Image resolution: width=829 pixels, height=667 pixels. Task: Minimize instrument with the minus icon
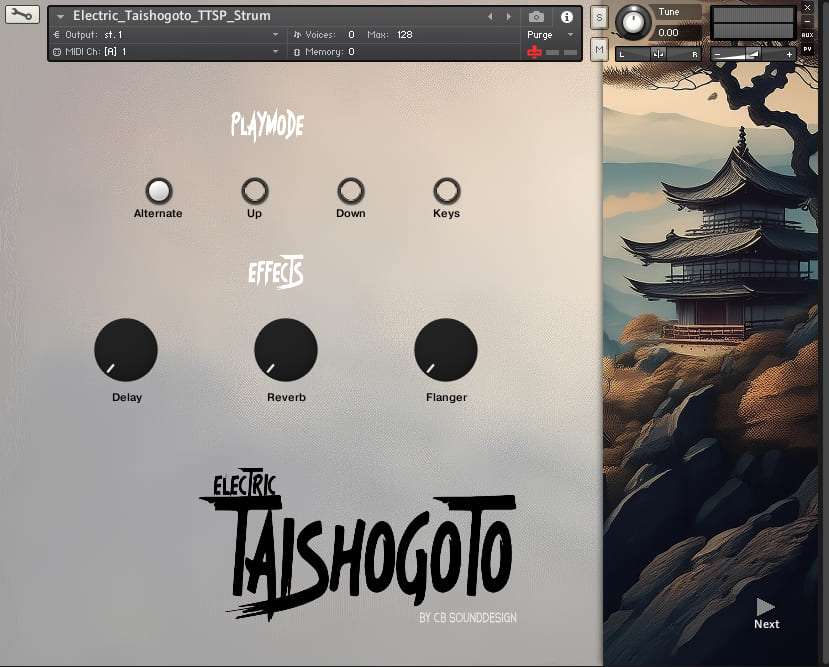pyautogui.click(x=807, y=22)
